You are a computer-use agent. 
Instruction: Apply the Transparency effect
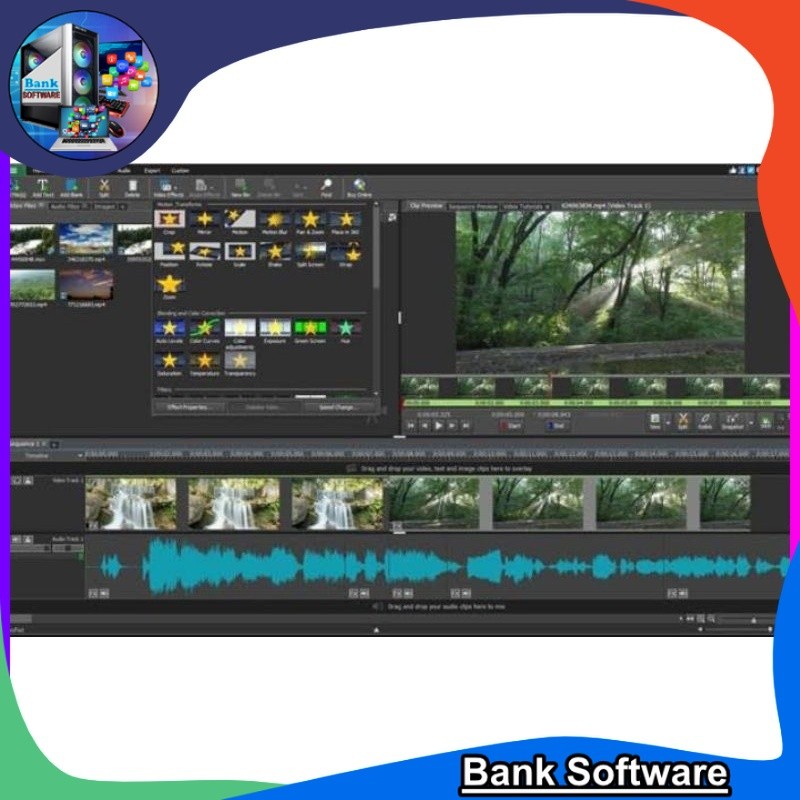(x=240, y=364)
